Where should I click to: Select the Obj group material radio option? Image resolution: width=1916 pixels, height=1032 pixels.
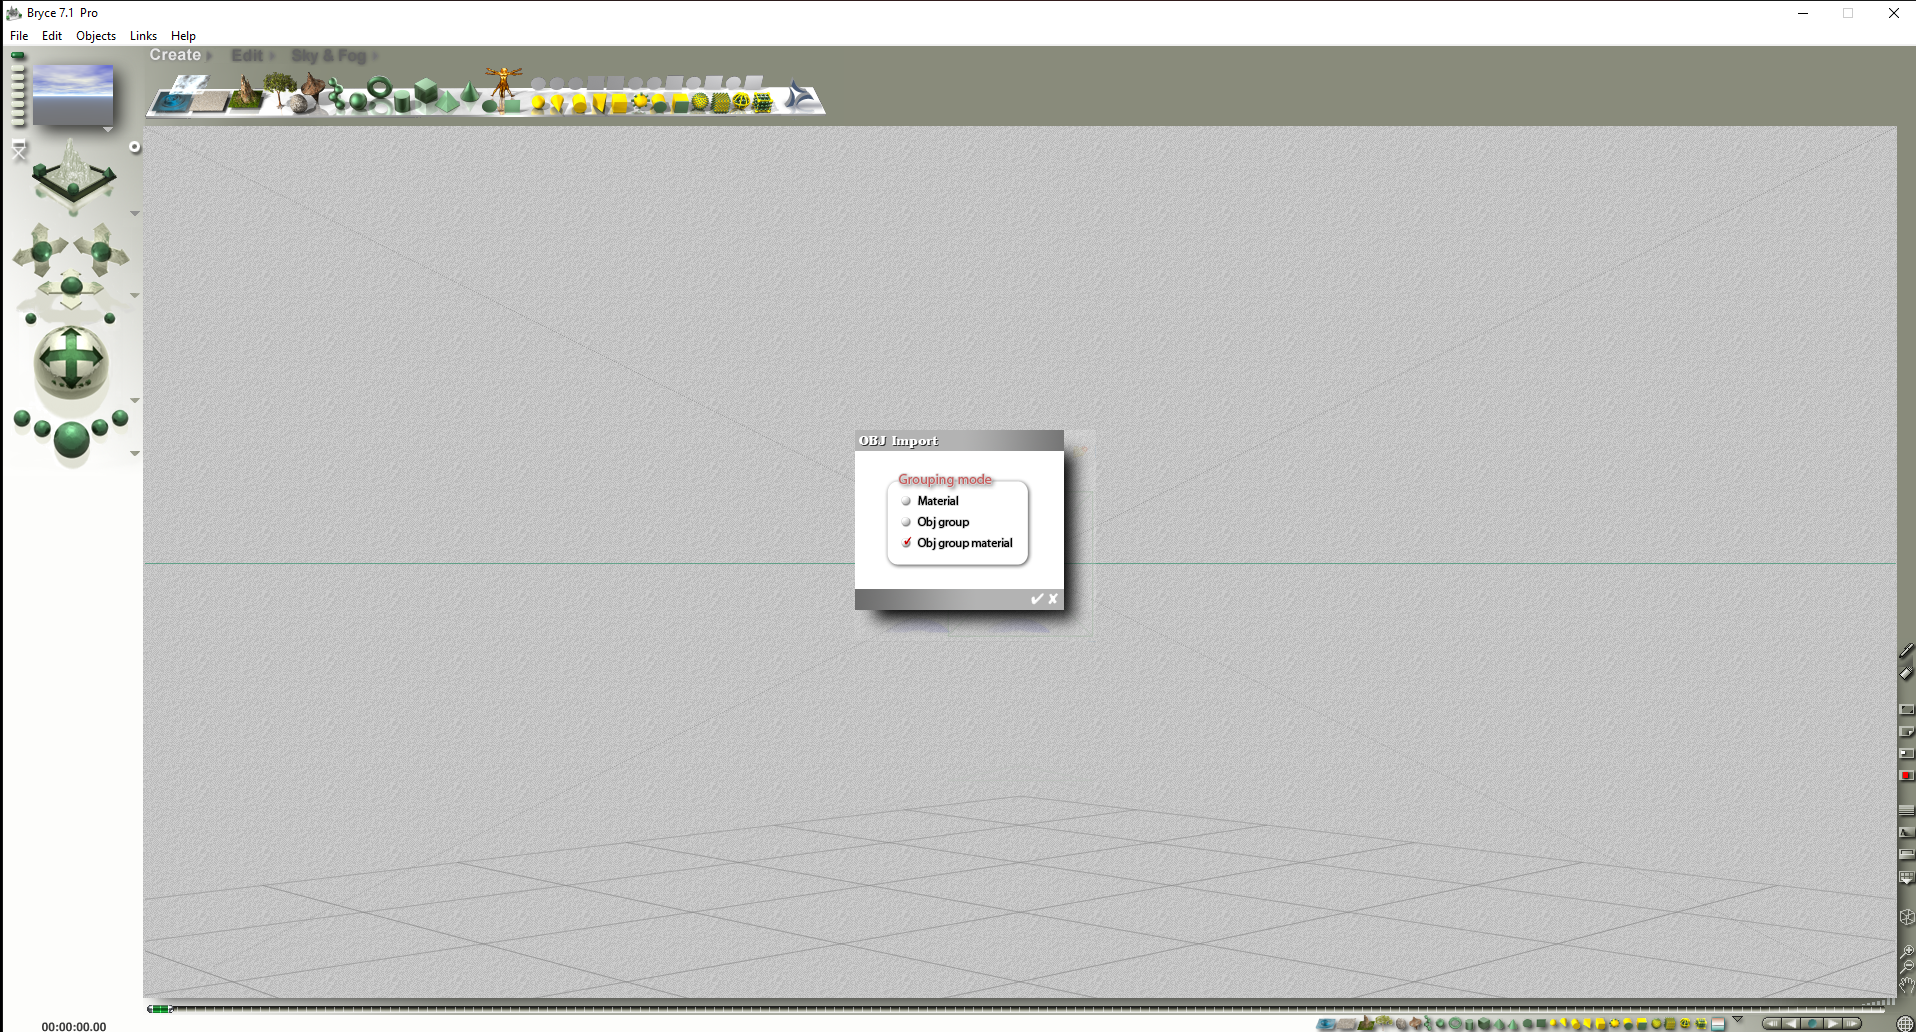click(906, 543)
